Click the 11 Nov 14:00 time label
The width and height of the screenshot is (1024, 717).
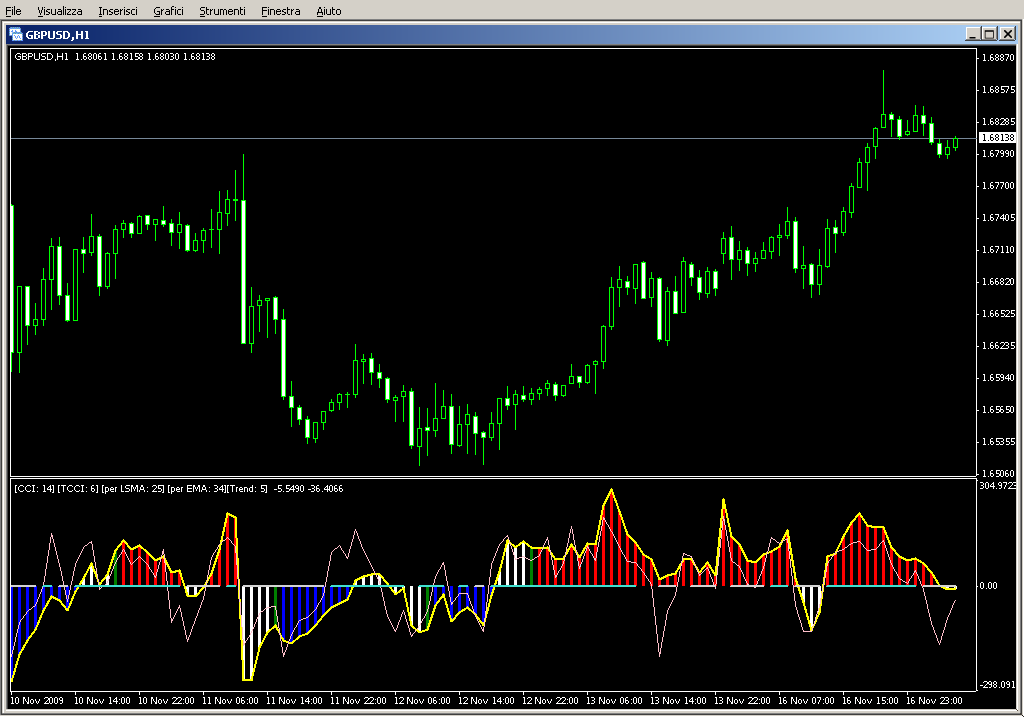pos(294,701)
